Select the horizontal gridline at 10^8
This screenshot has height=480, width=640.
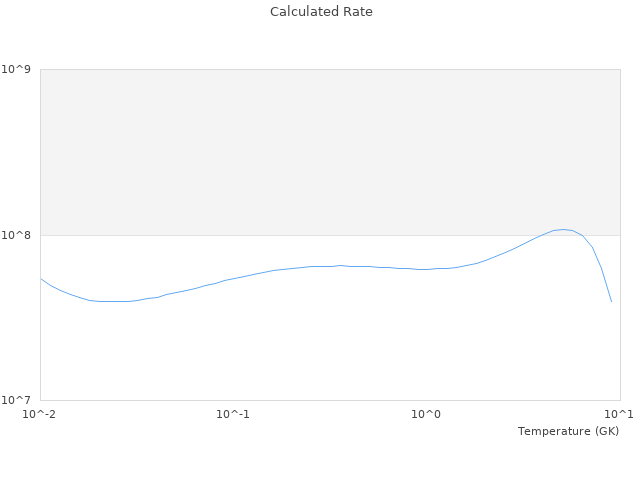[300, 235]
